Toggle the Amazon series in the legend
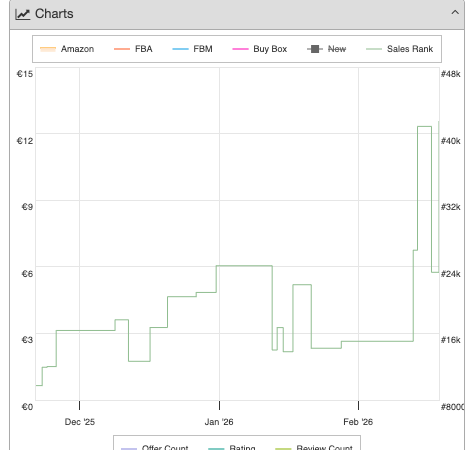This screenshot has height=450, width=474. [67, 49]
